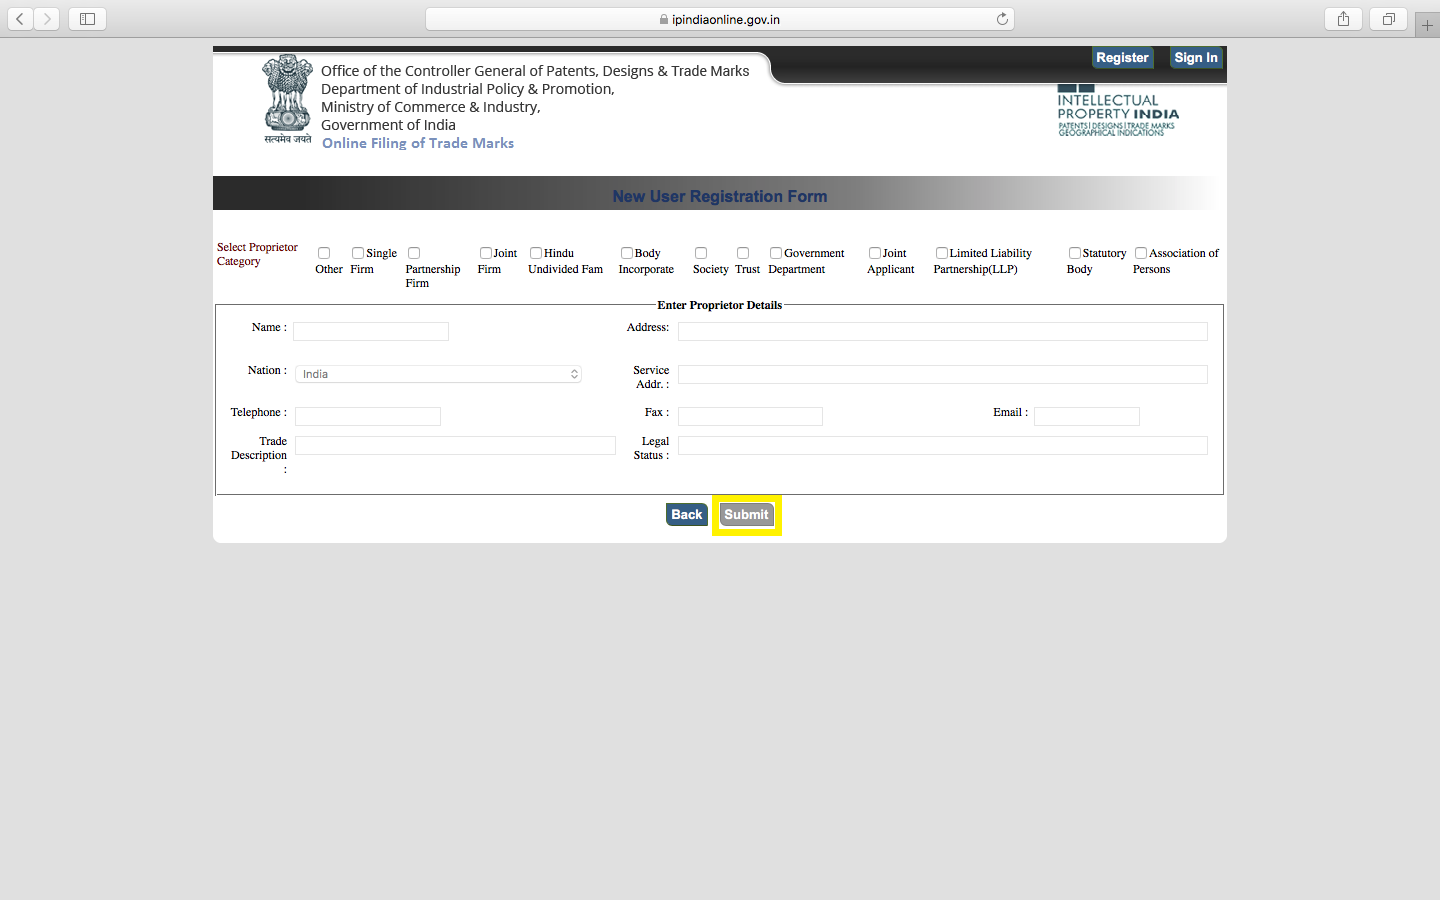This screenshot has height=900, width=1440.
Task: Open a new tab with plus icon
Action: point(1427,25)
